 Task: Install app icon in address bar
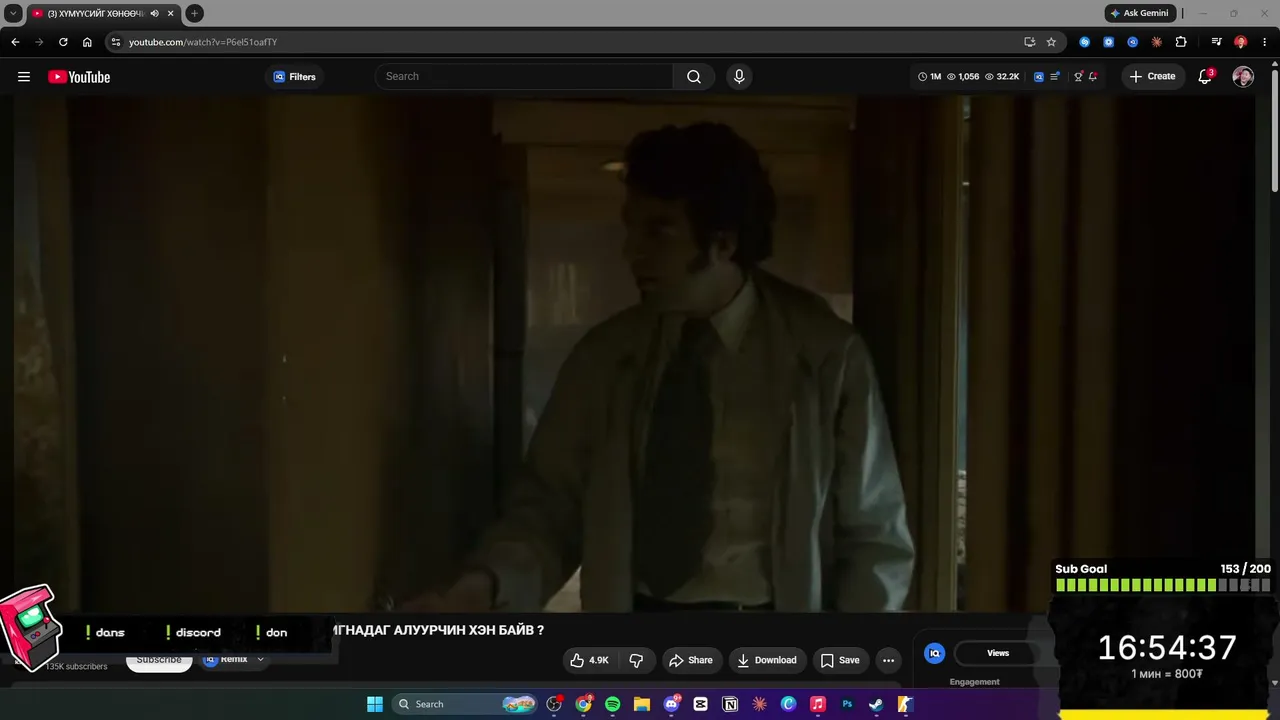tap(1029, 42)
